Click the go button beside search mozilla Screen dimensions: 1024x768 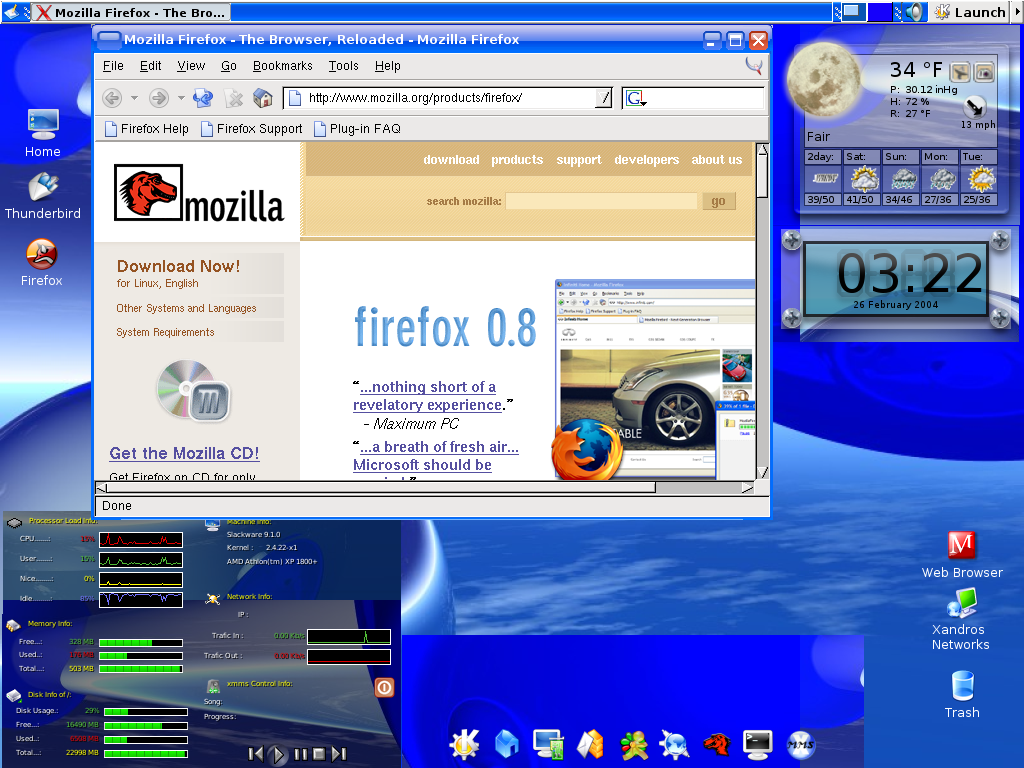tap(718, 201)
